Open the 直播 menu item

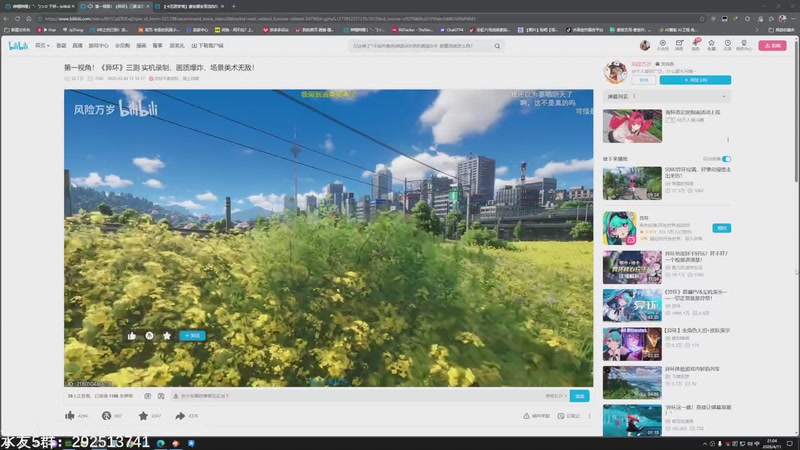78,45
